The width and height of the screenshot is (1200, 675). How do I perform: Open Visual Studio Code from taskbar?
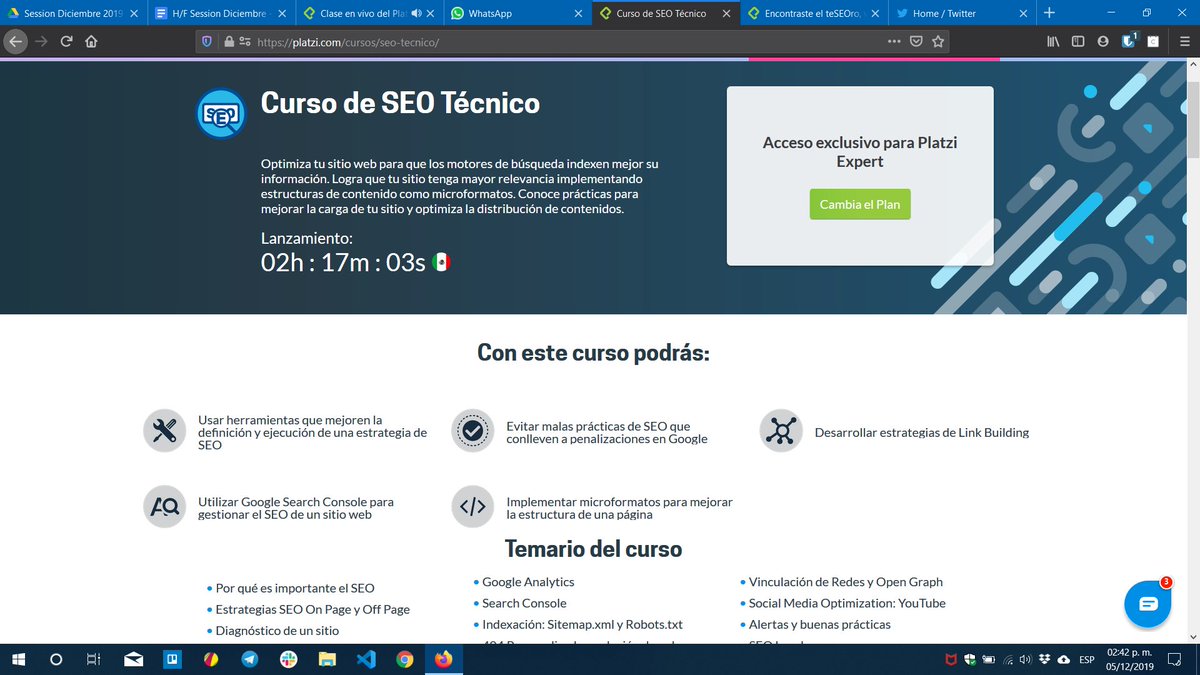point(366,660)
